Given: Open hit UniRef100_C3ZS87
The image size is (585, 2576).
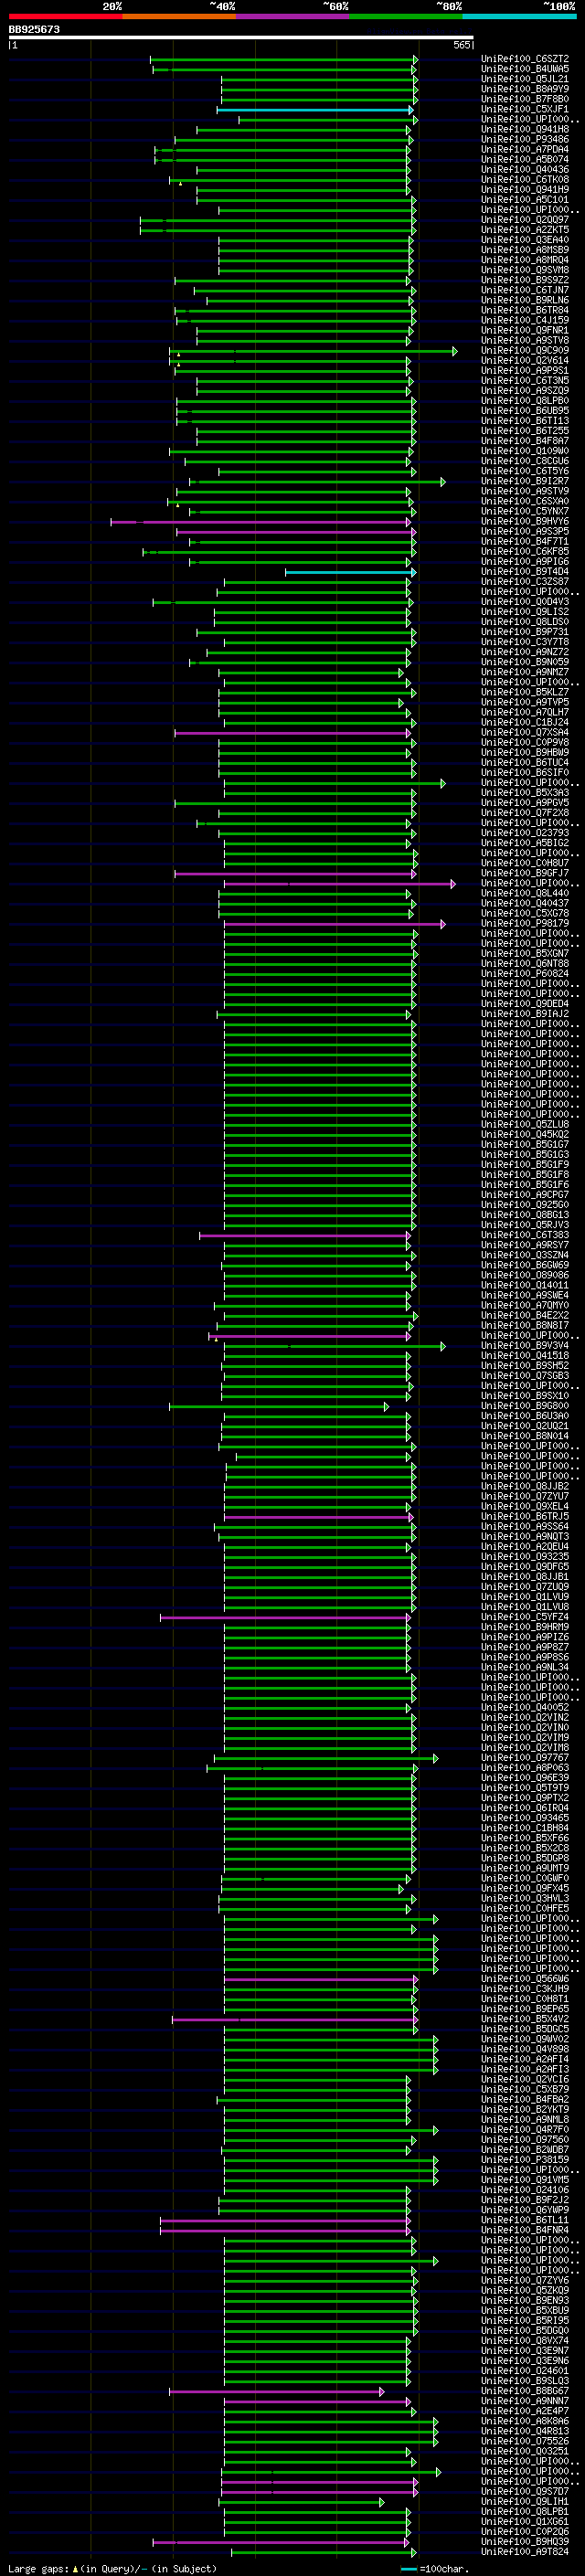Looking at the screenshot, I should tap(524, 581).
